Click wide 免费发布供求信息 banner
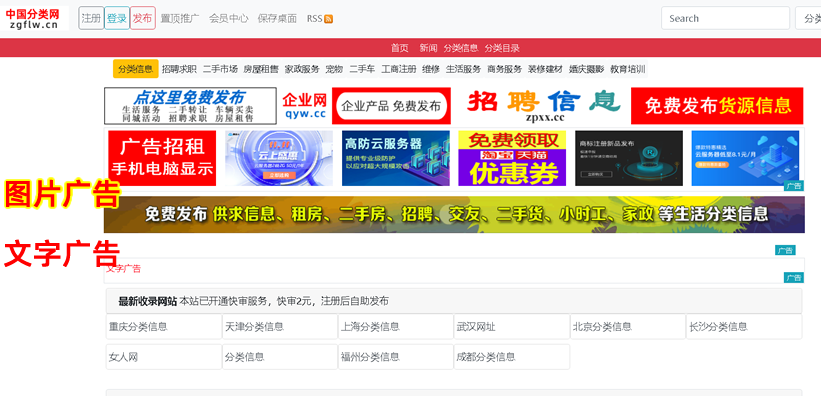 coord(454,215)
